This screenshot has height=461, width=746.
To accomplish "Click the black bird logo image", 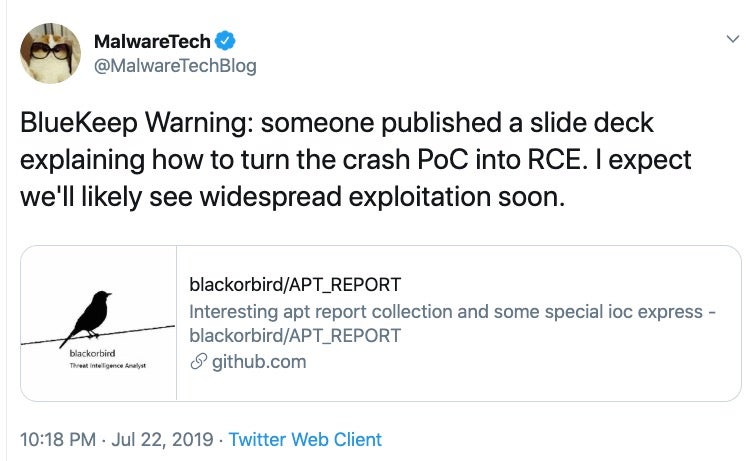I will click(88, 318).
